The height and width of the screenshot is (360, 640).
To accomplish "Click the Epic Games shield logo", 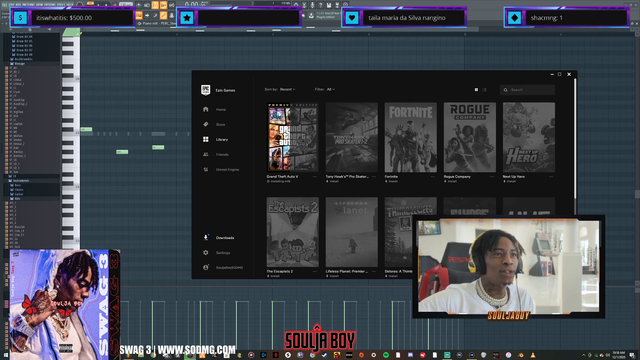I will pyautogui.click(x=205, y=90).
